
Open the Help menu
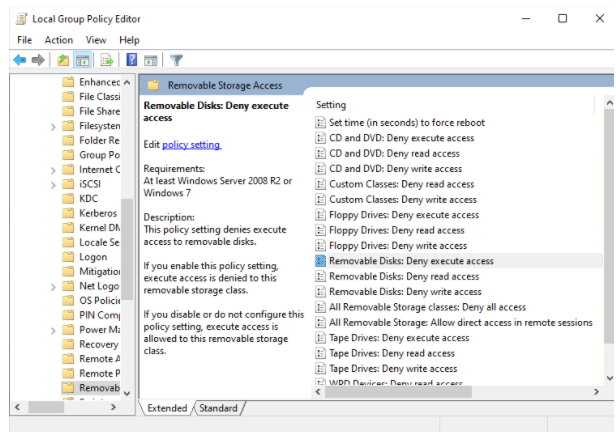click(129, 40)
